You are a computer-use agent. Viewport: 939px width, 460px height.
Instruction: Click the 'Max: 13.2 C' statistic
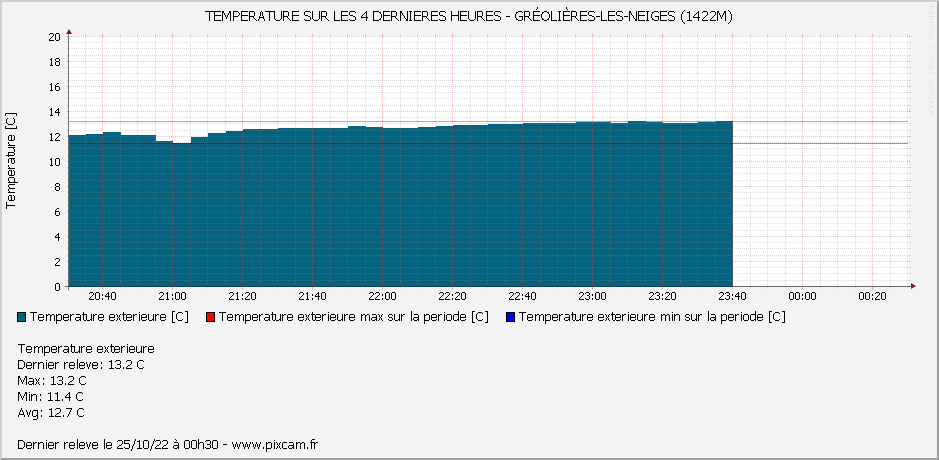tap(52, 381)
